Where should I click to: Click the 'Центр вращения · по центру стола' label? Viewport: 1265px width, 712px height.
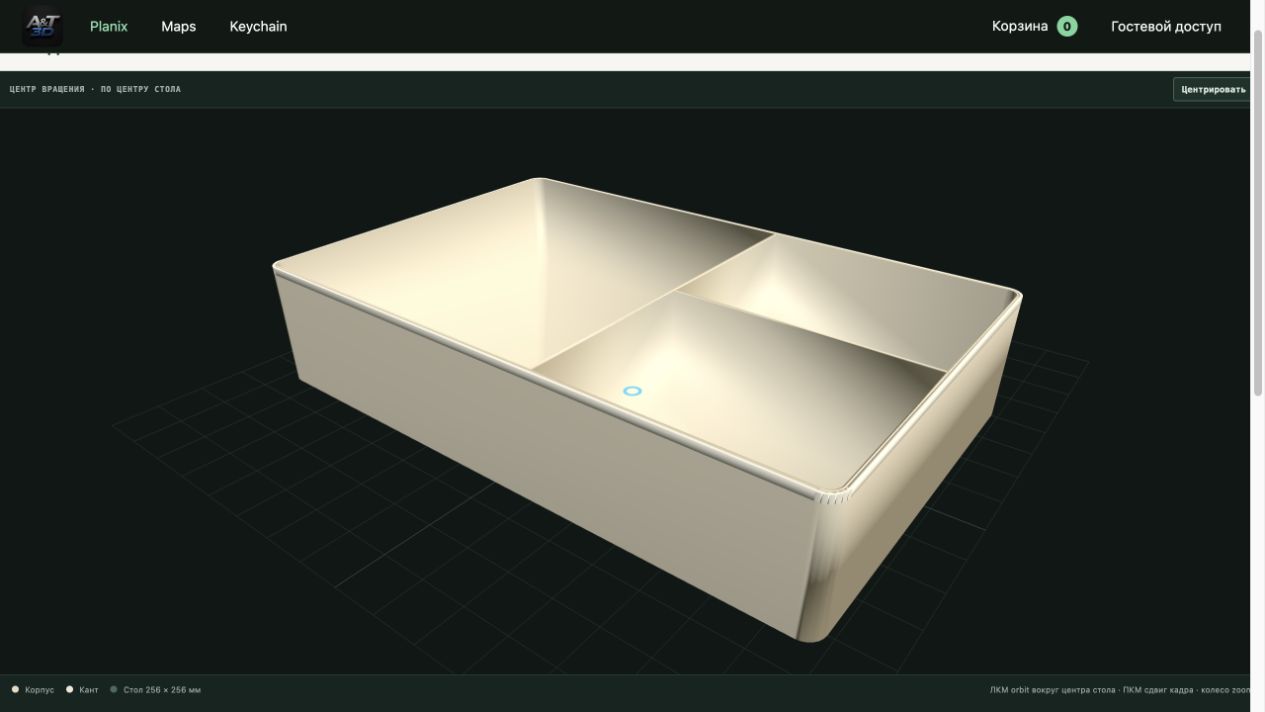tap(95, 89)
